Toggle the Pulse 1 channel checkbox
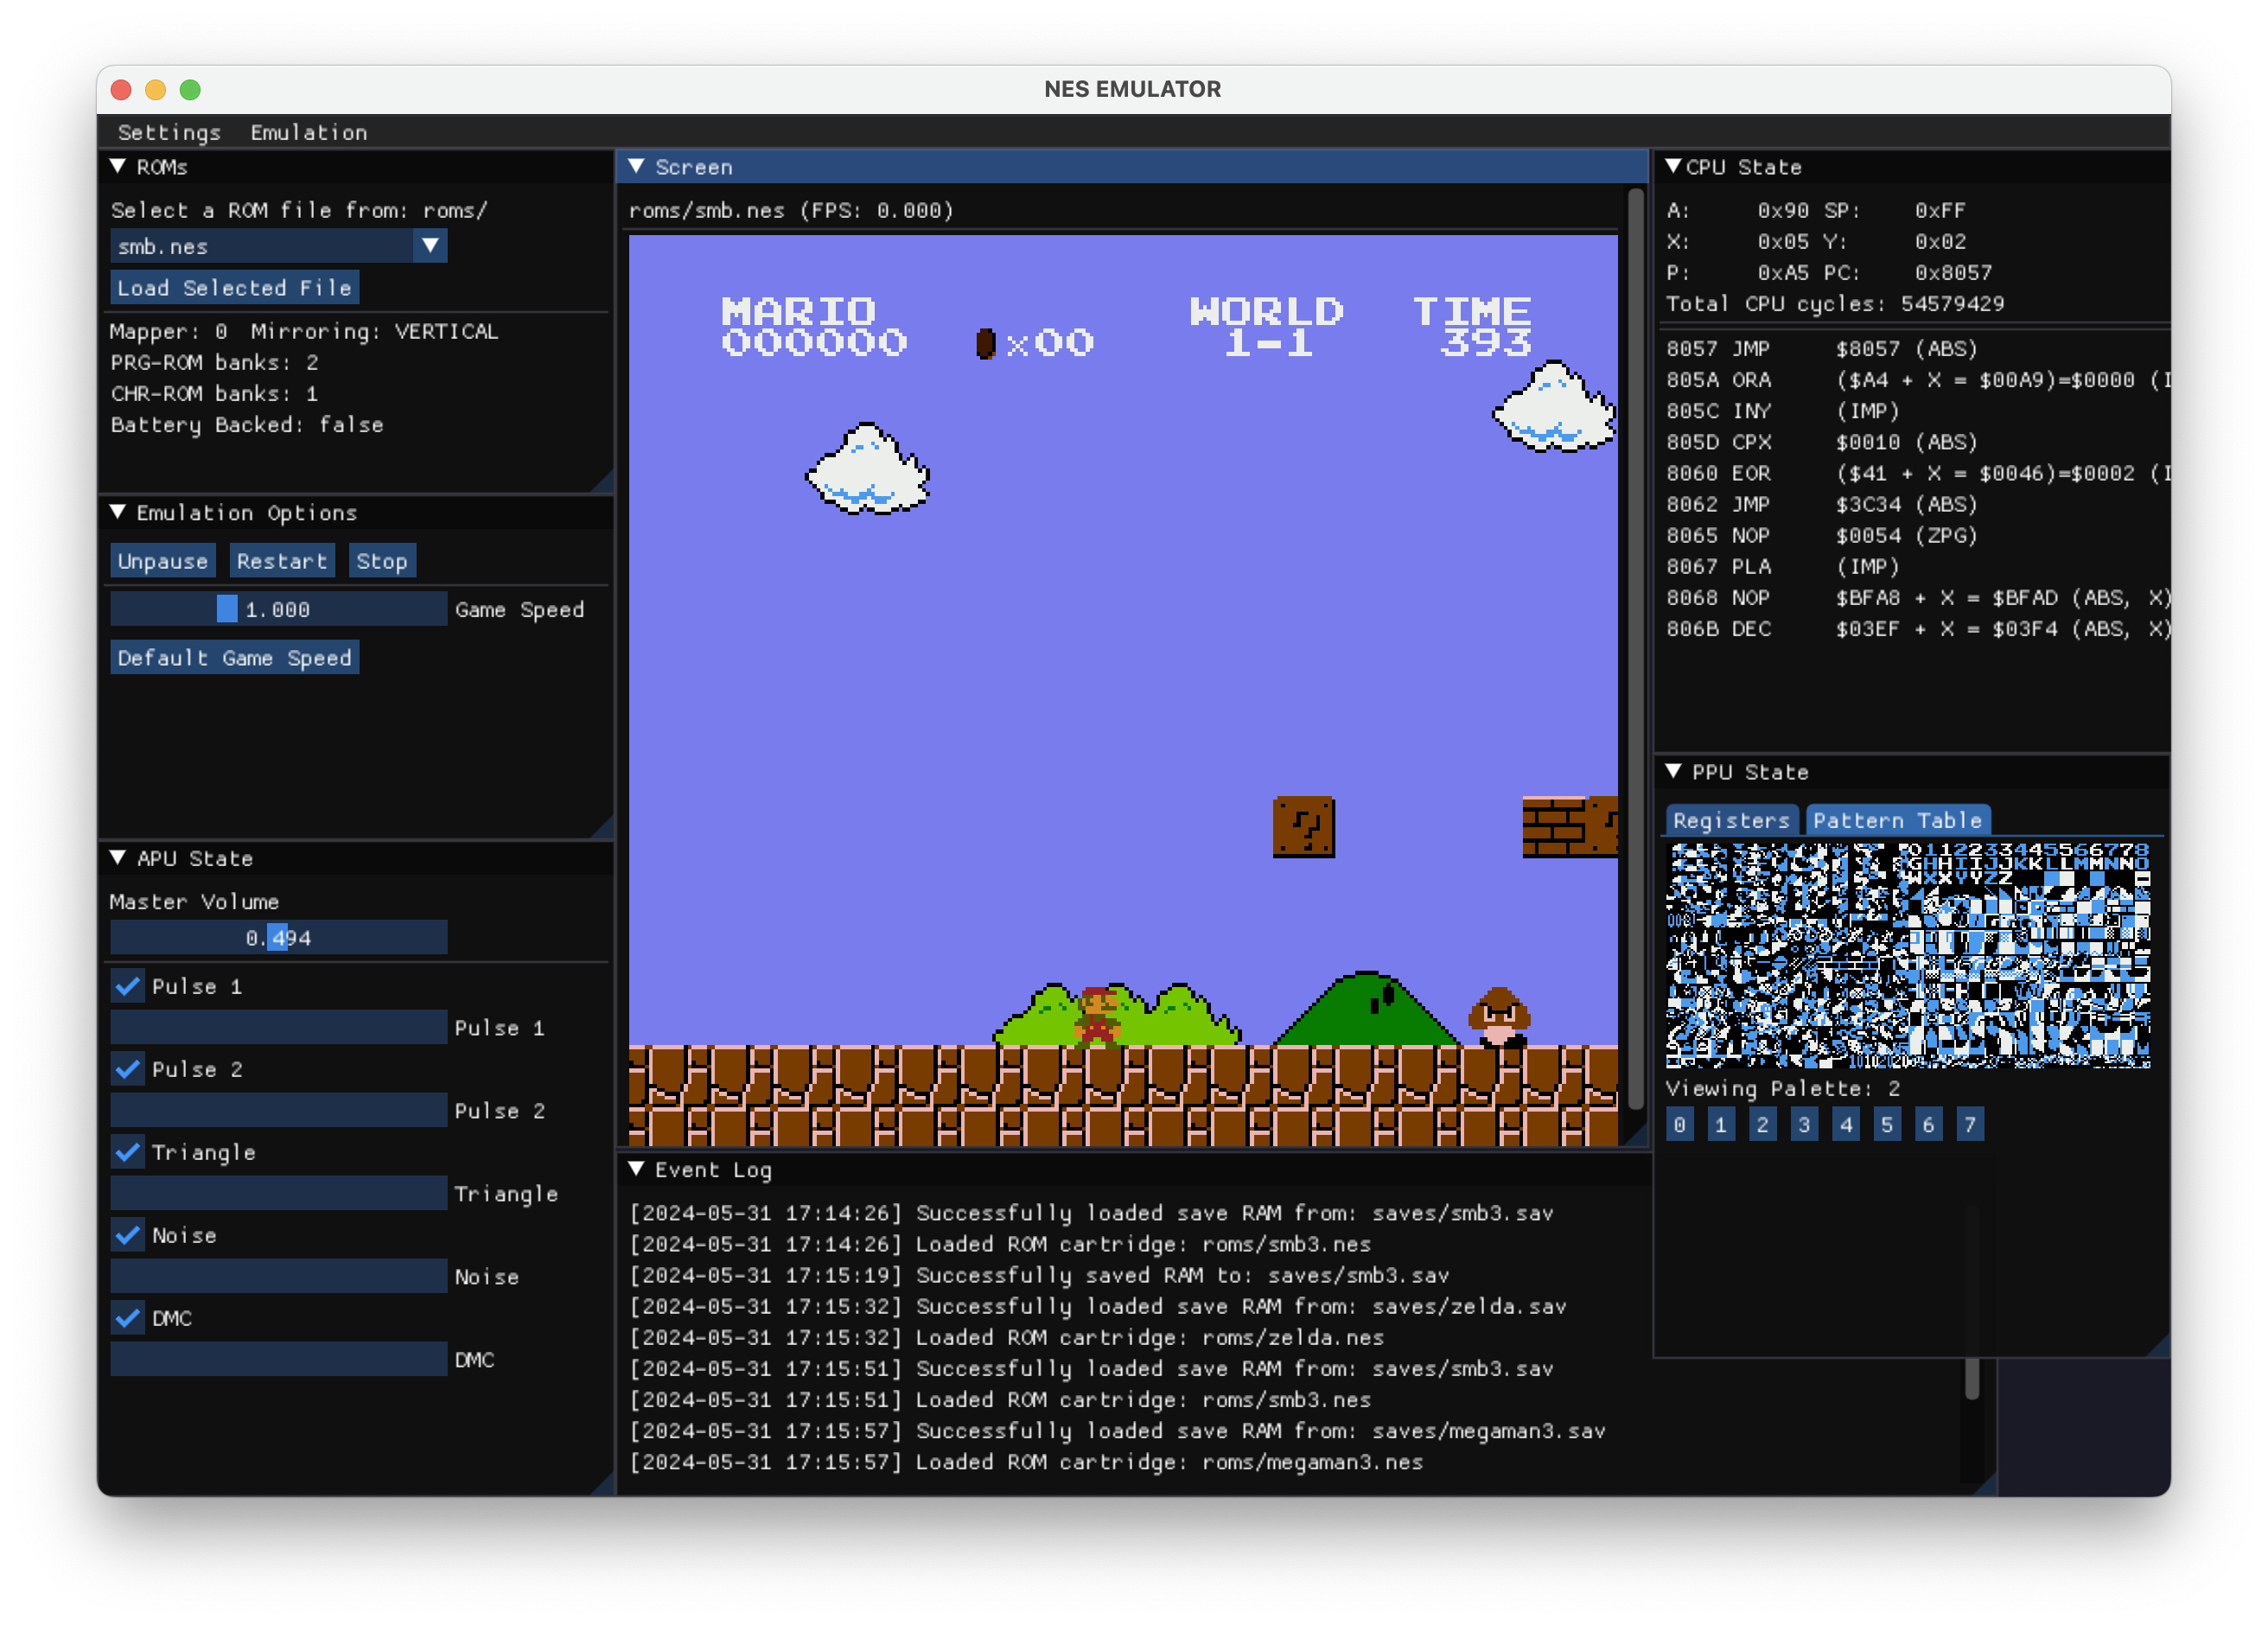Image resolution: width=2268 pixels, height=1625 pixels. point(127,986)
